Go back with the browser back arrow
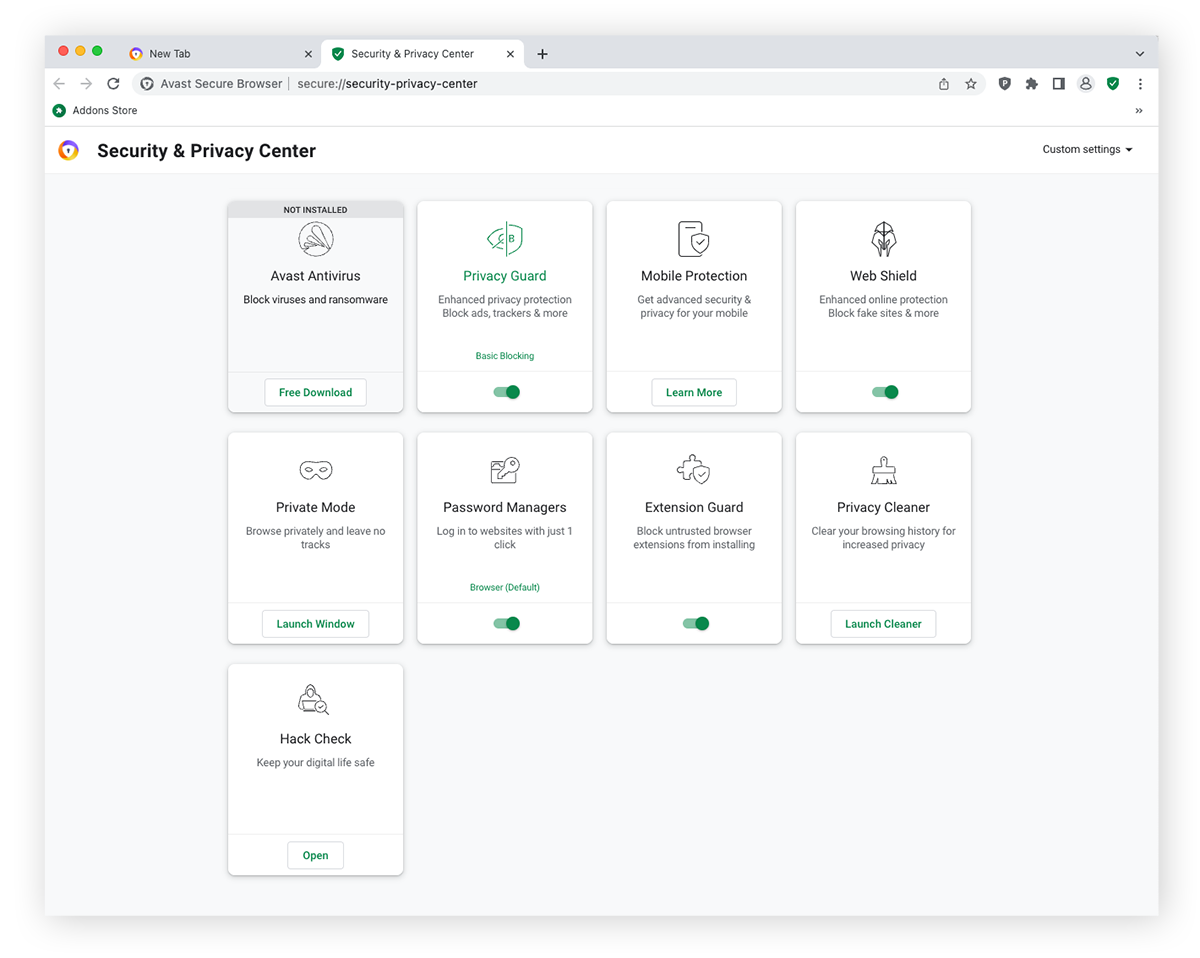This screenshot has height=958, width=1200. [x=59, y=84]
